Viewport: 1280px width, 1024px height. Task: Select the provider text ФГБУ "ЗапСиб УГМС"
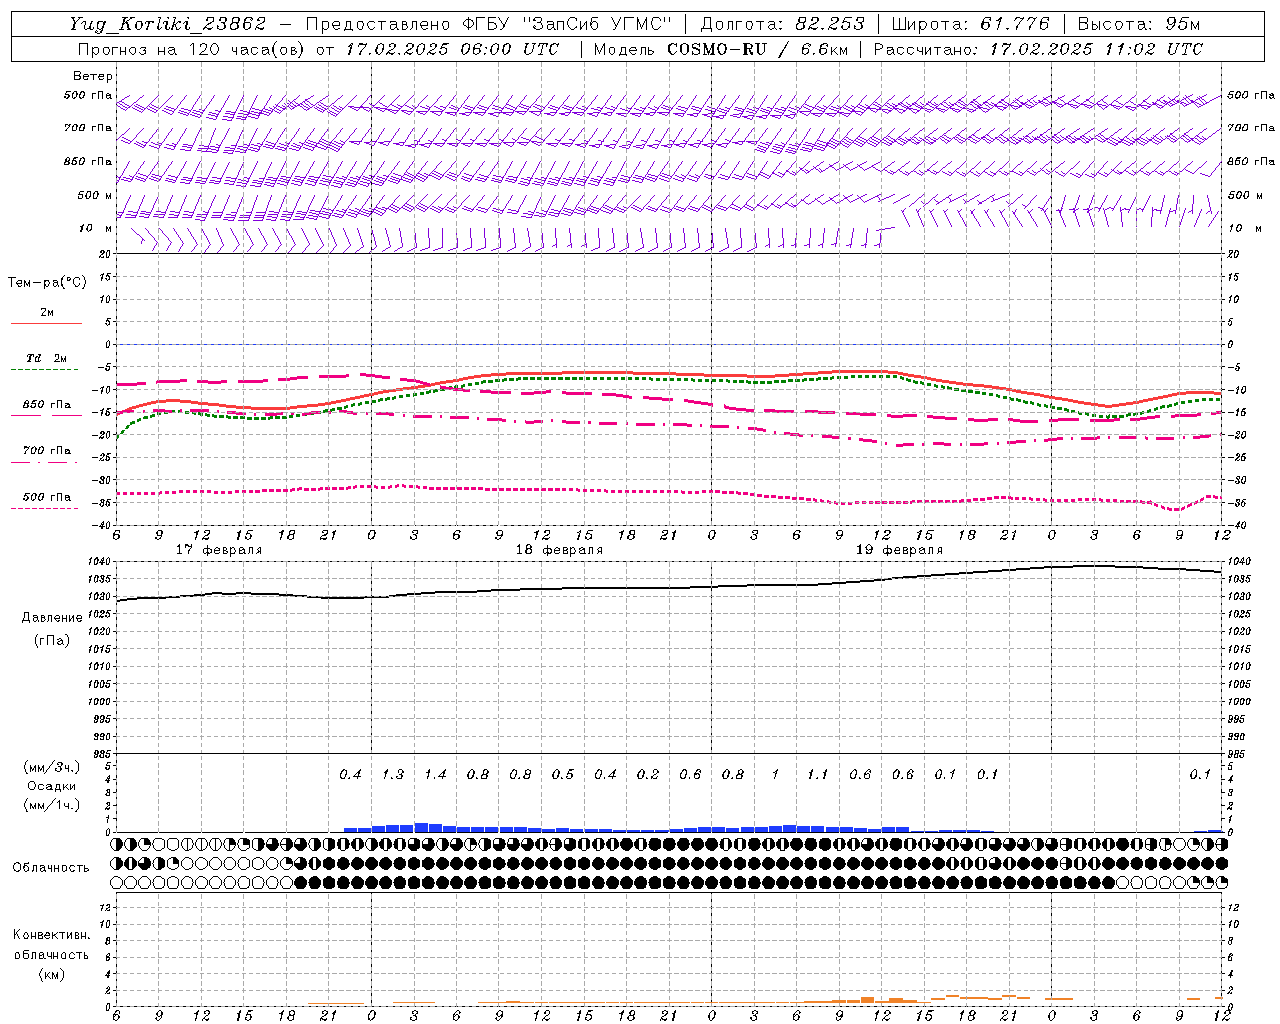pos(567,24)
